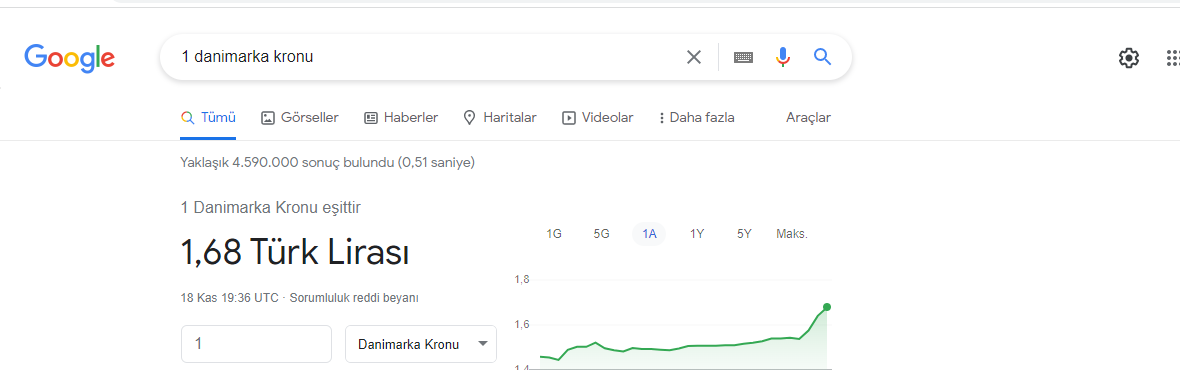
Task: Click the blue magnifier search icon
Action: 823,56
